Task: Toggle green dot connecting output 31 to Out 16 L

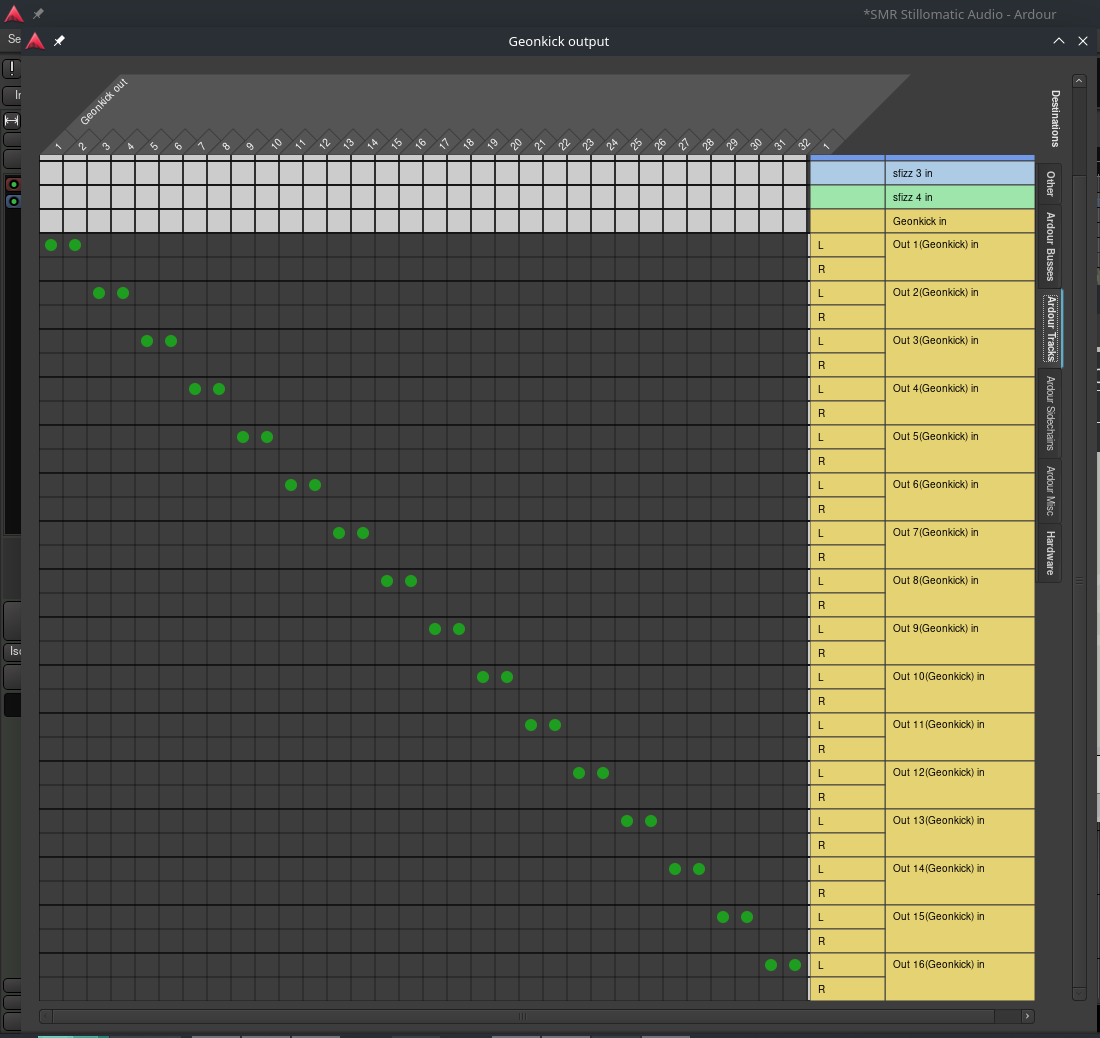Action: click(771, 965)
